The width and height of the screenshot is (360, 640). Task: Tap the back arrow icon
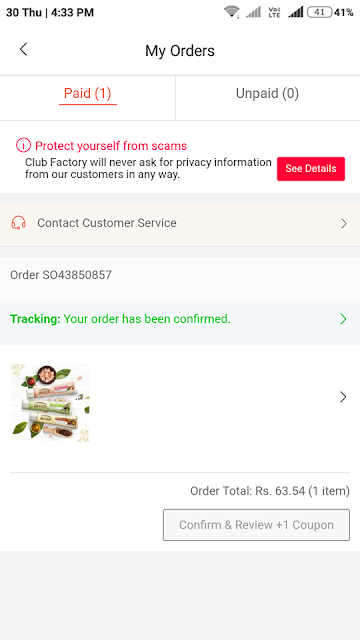tap(23, 50)
